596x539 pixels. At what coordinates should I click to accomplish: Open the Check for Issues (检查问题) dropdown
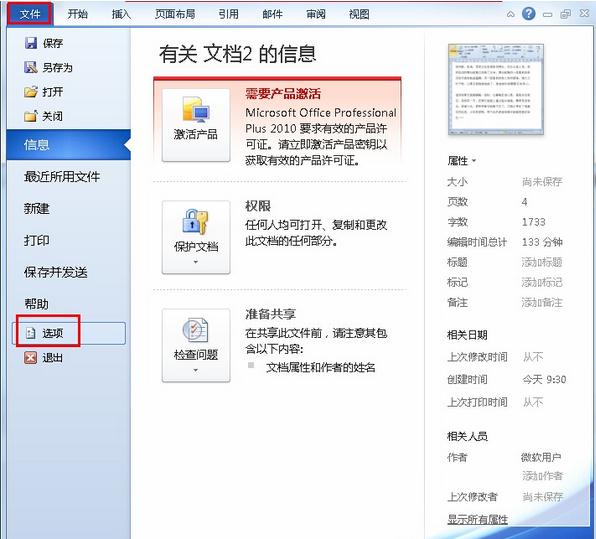point(196,345)
